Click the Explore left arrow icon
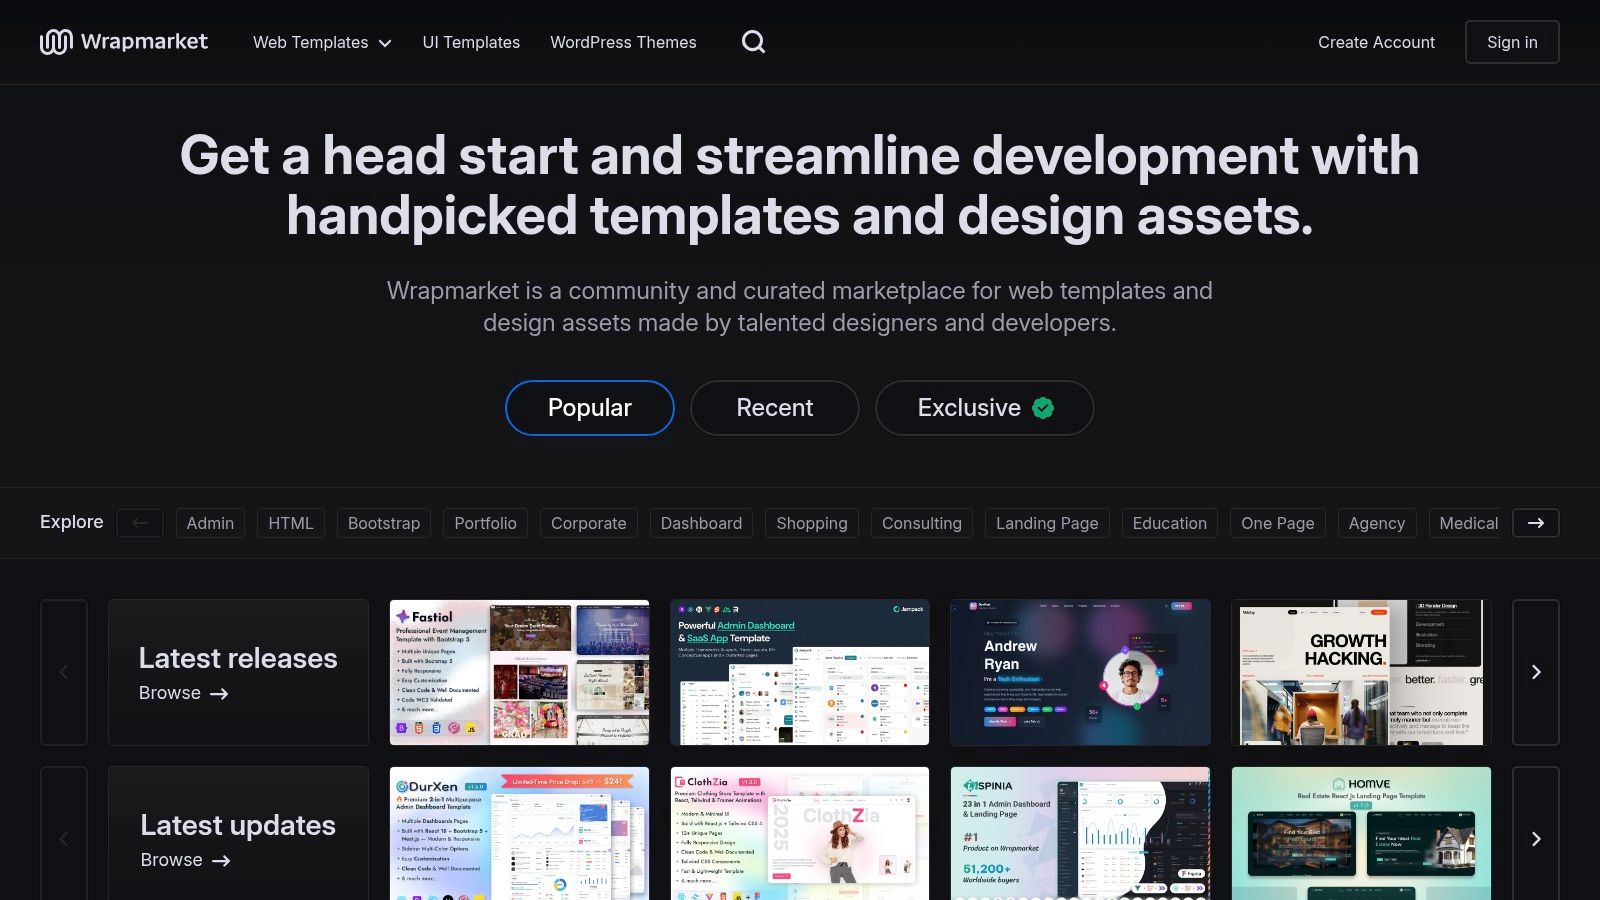 140,523
